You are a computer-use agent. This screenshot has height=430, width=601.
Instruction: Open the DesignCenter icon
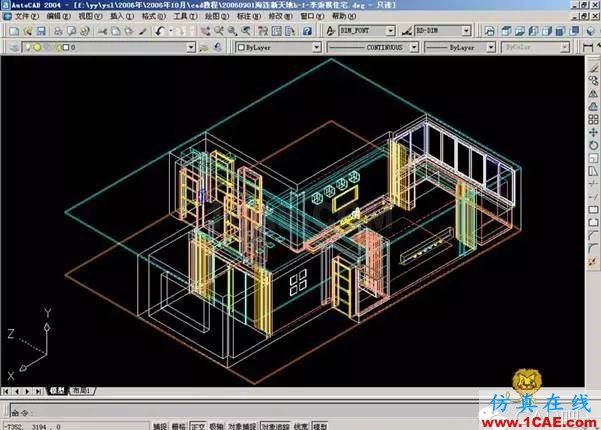click(276, 31)
